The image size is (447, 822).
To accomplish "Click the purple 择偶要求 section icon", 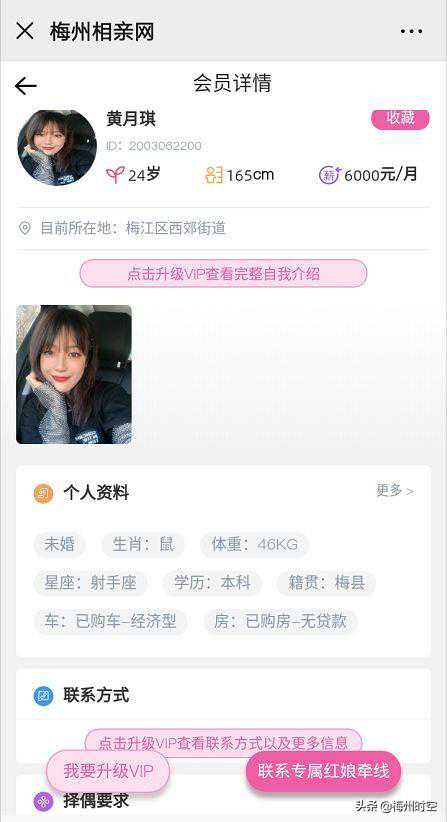I will (43, 801).
